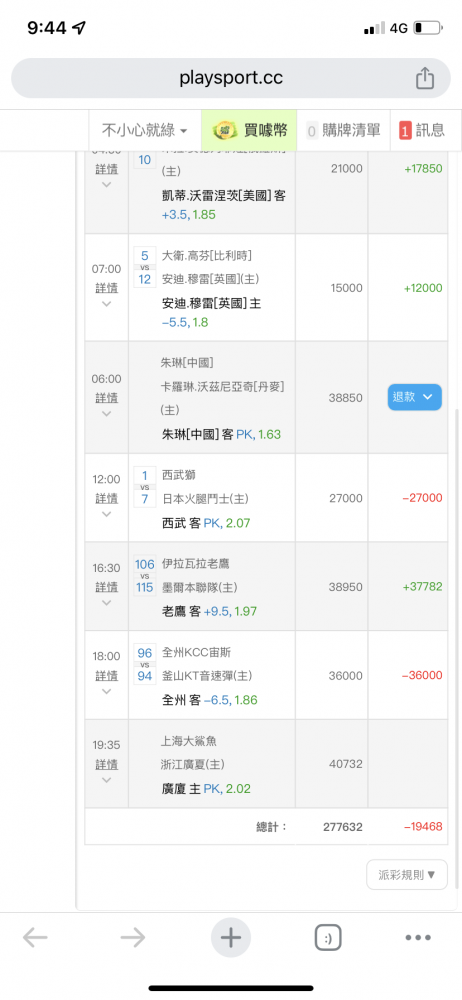Open a new tab with plus icon
The width and height of the screenshot is (462, 1000).
[x=230, y=938]
